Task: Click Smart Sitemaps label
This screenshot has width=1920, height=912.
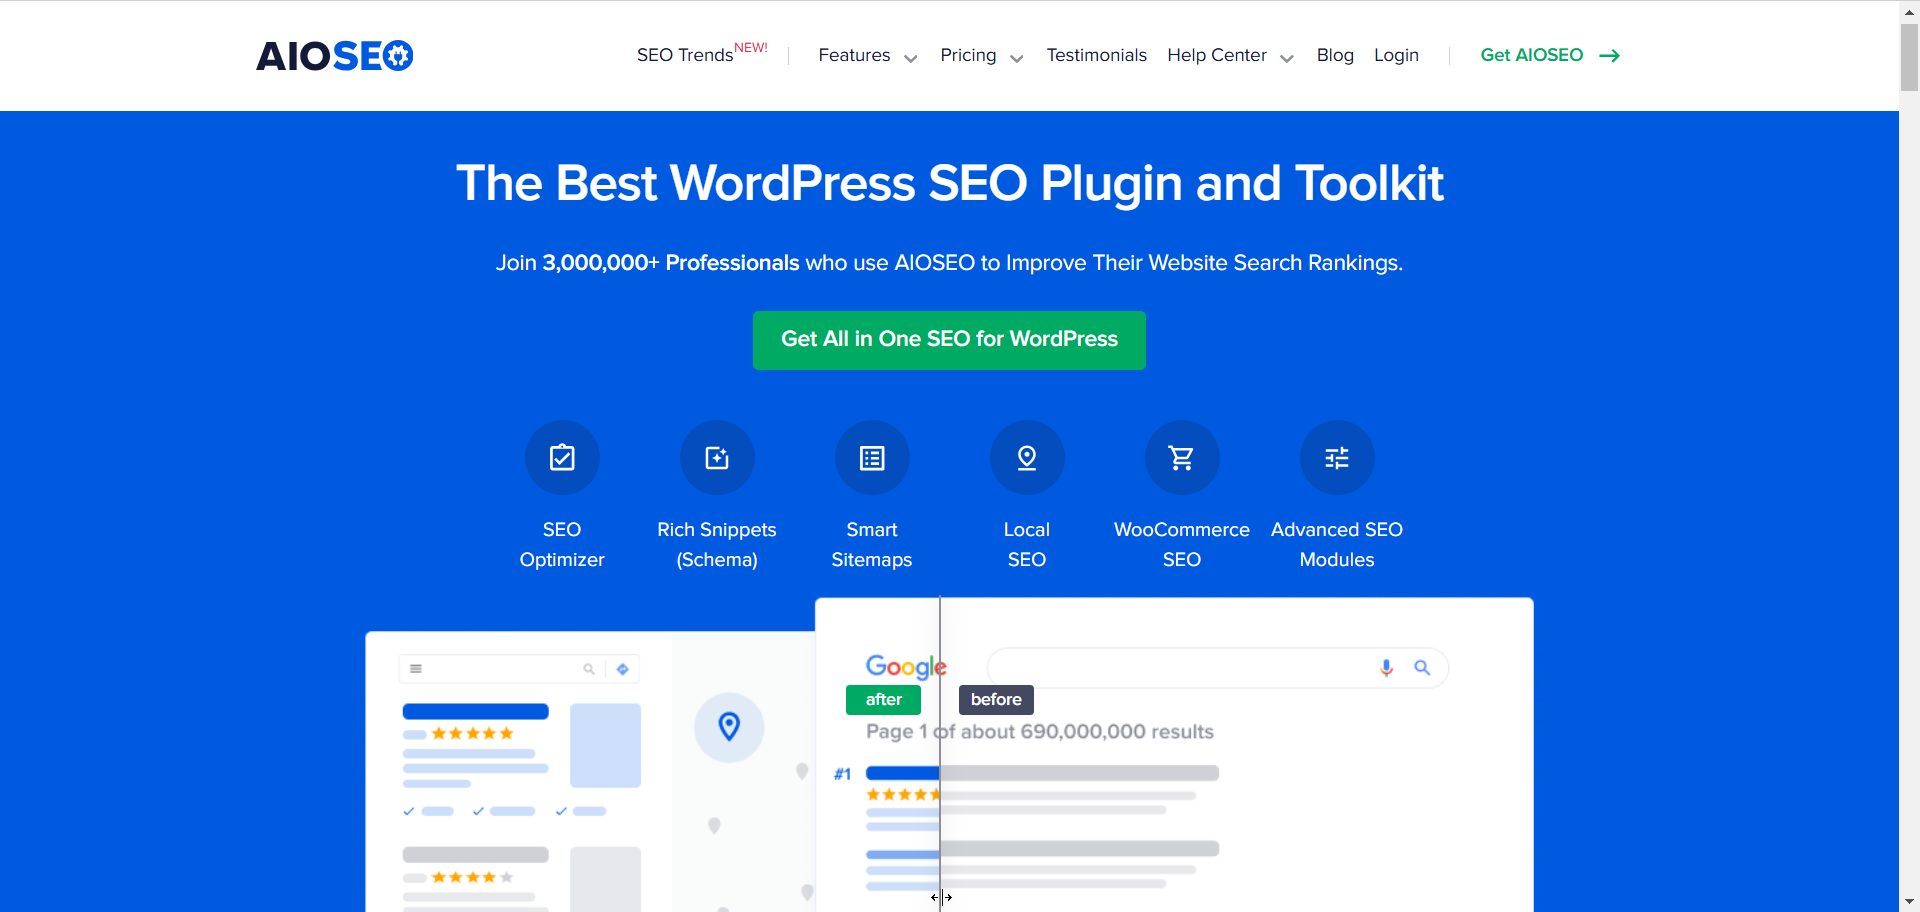Action: pos(872,544)
